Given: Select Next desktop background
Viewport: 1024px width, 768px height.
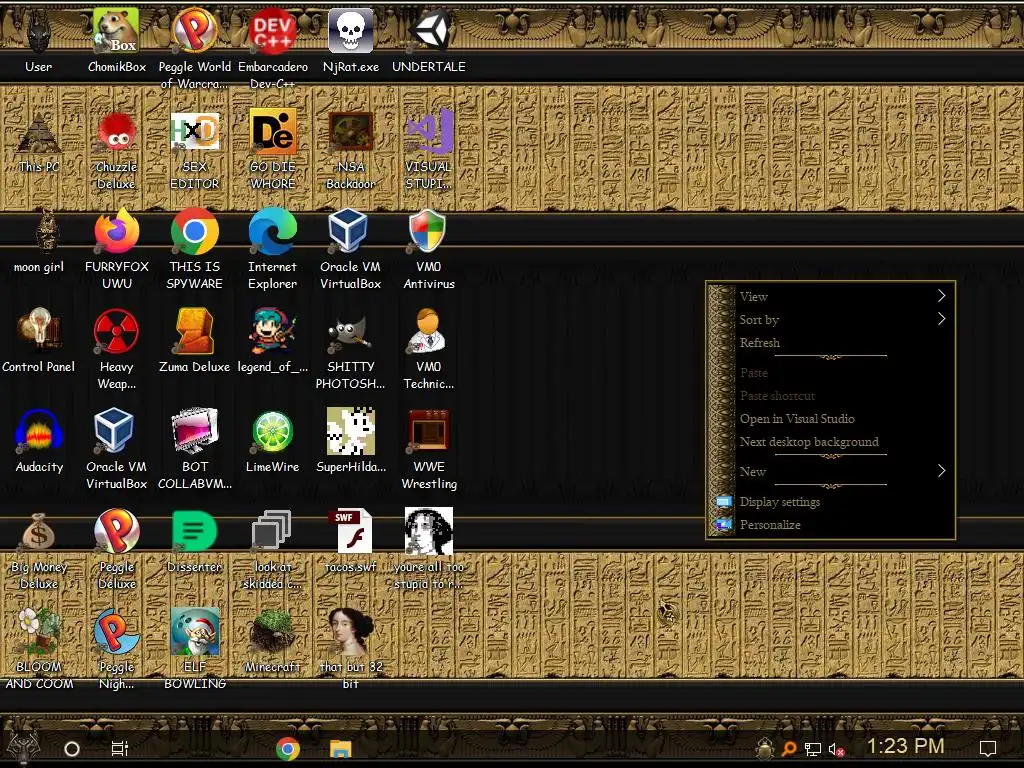Looking at the screenshot, I should 831,441.
